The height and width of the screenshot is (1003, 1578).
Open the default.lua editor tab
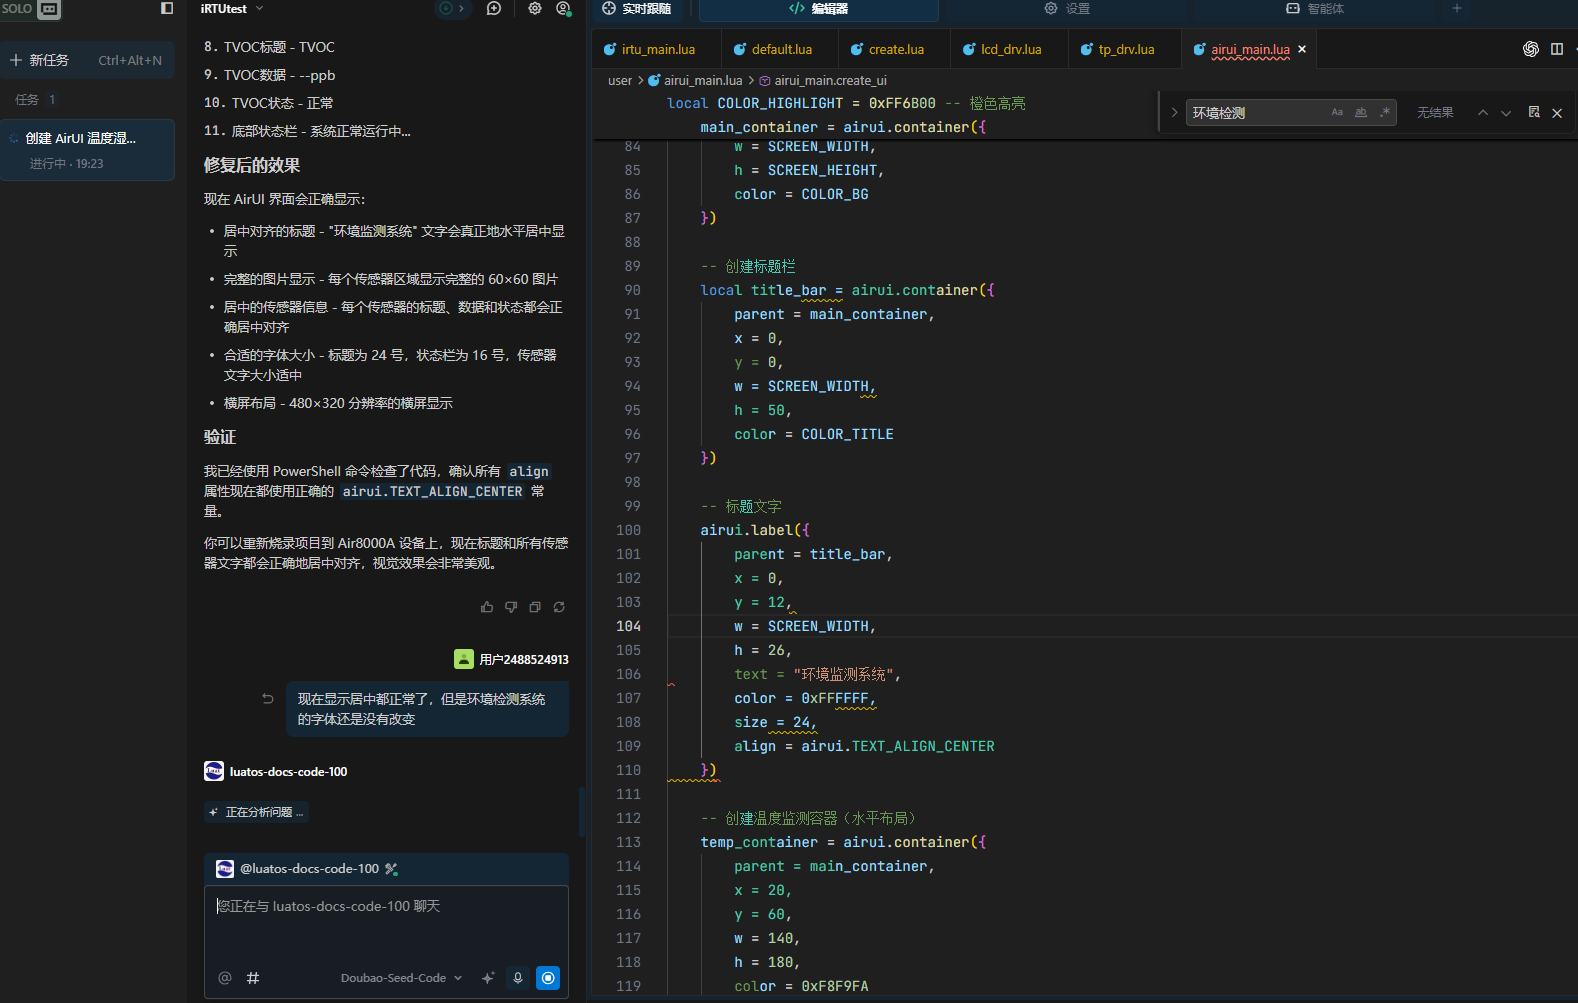click(x=781, y=49)
